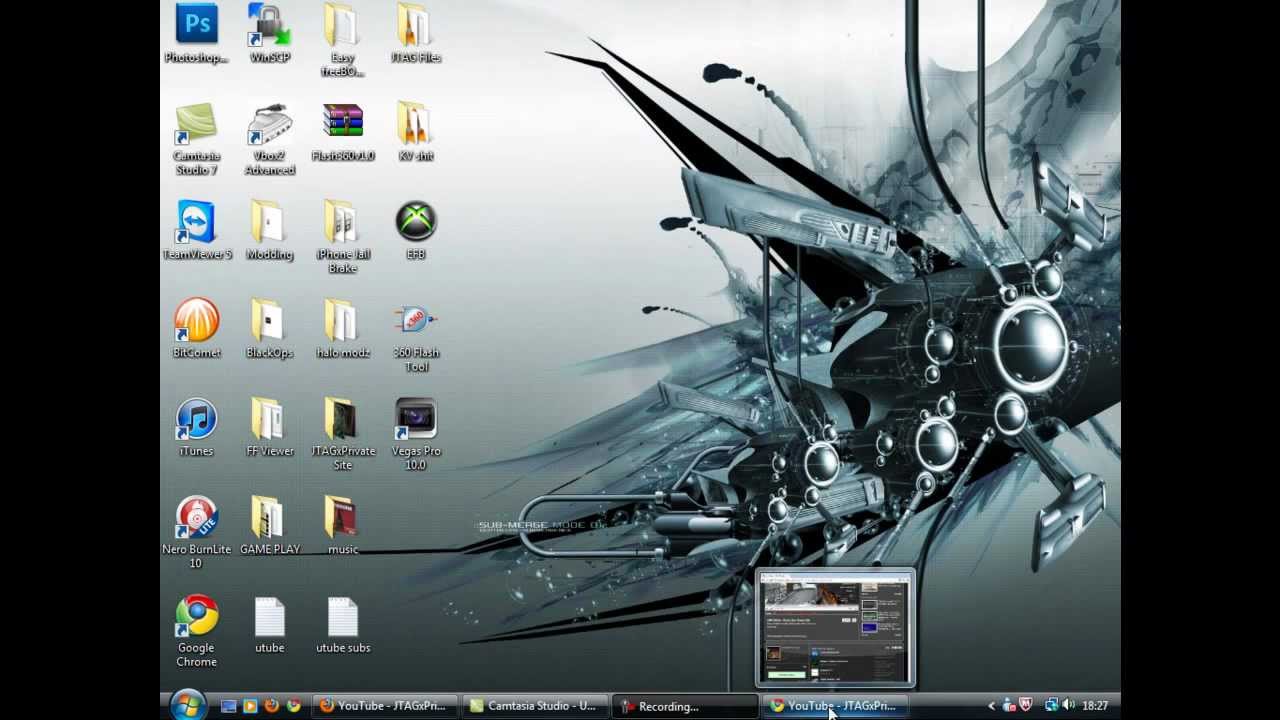
Task: Open the Firefox YouTube taskbar window
Action: (x=384, y=706)
